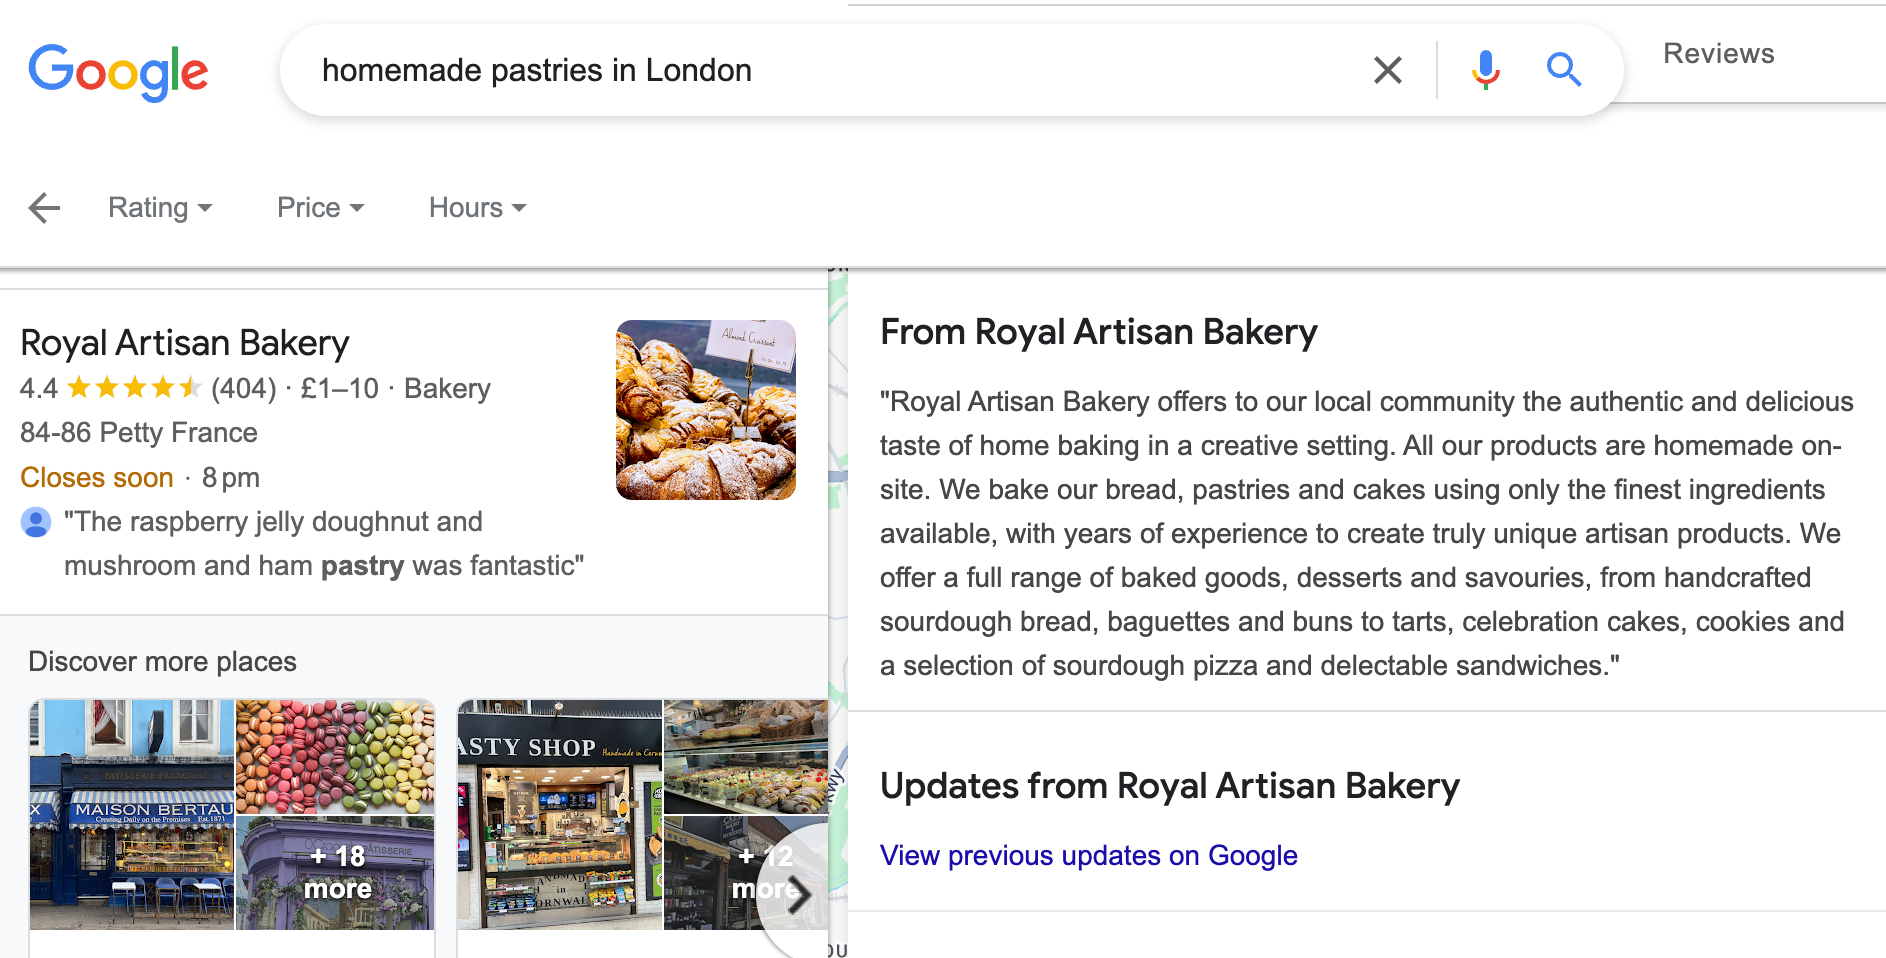Open the Pasty Shop storefront photo
The height and width of the screenshot is (958, 1886).
(559, 815)
